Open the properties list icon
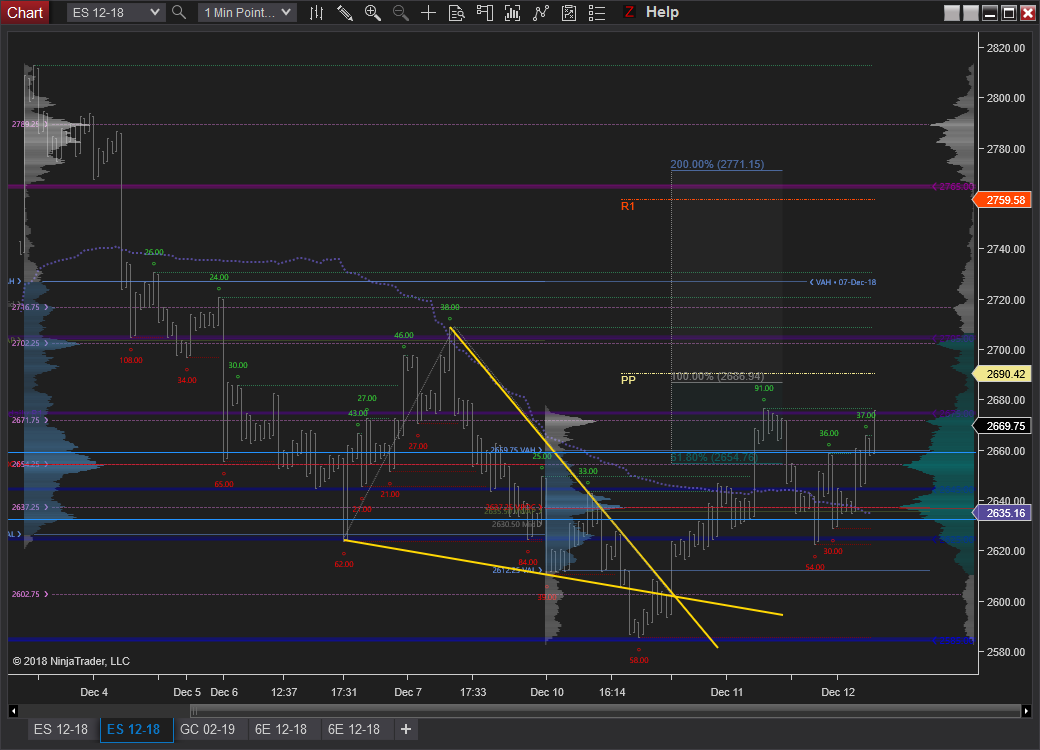The height and width of the screenshot is (750, 1040). [597, 13]
